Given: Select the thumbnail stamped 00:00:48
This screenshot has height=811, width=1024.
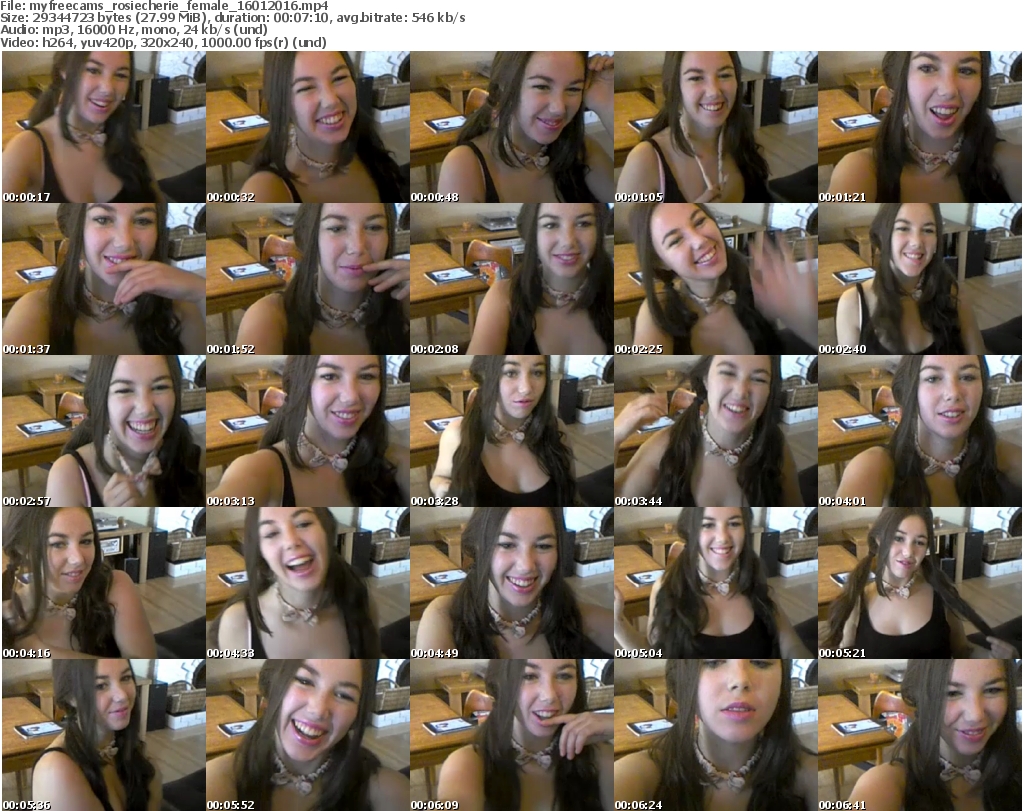Looking at the screenshot, I should [x=512, y=127].
